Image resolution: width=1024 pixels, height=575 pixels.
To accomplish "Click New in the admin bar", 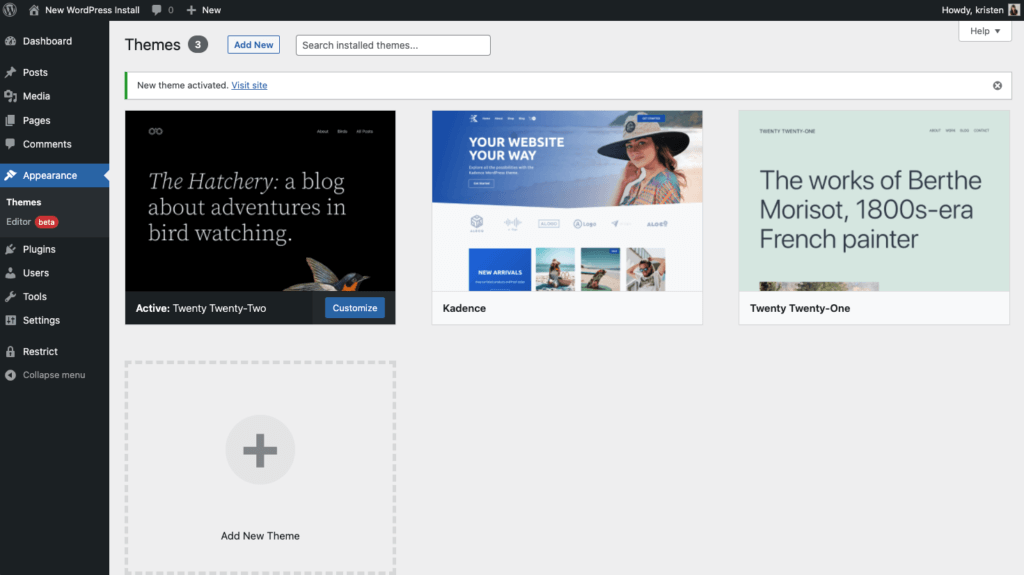I will point(211,10).
